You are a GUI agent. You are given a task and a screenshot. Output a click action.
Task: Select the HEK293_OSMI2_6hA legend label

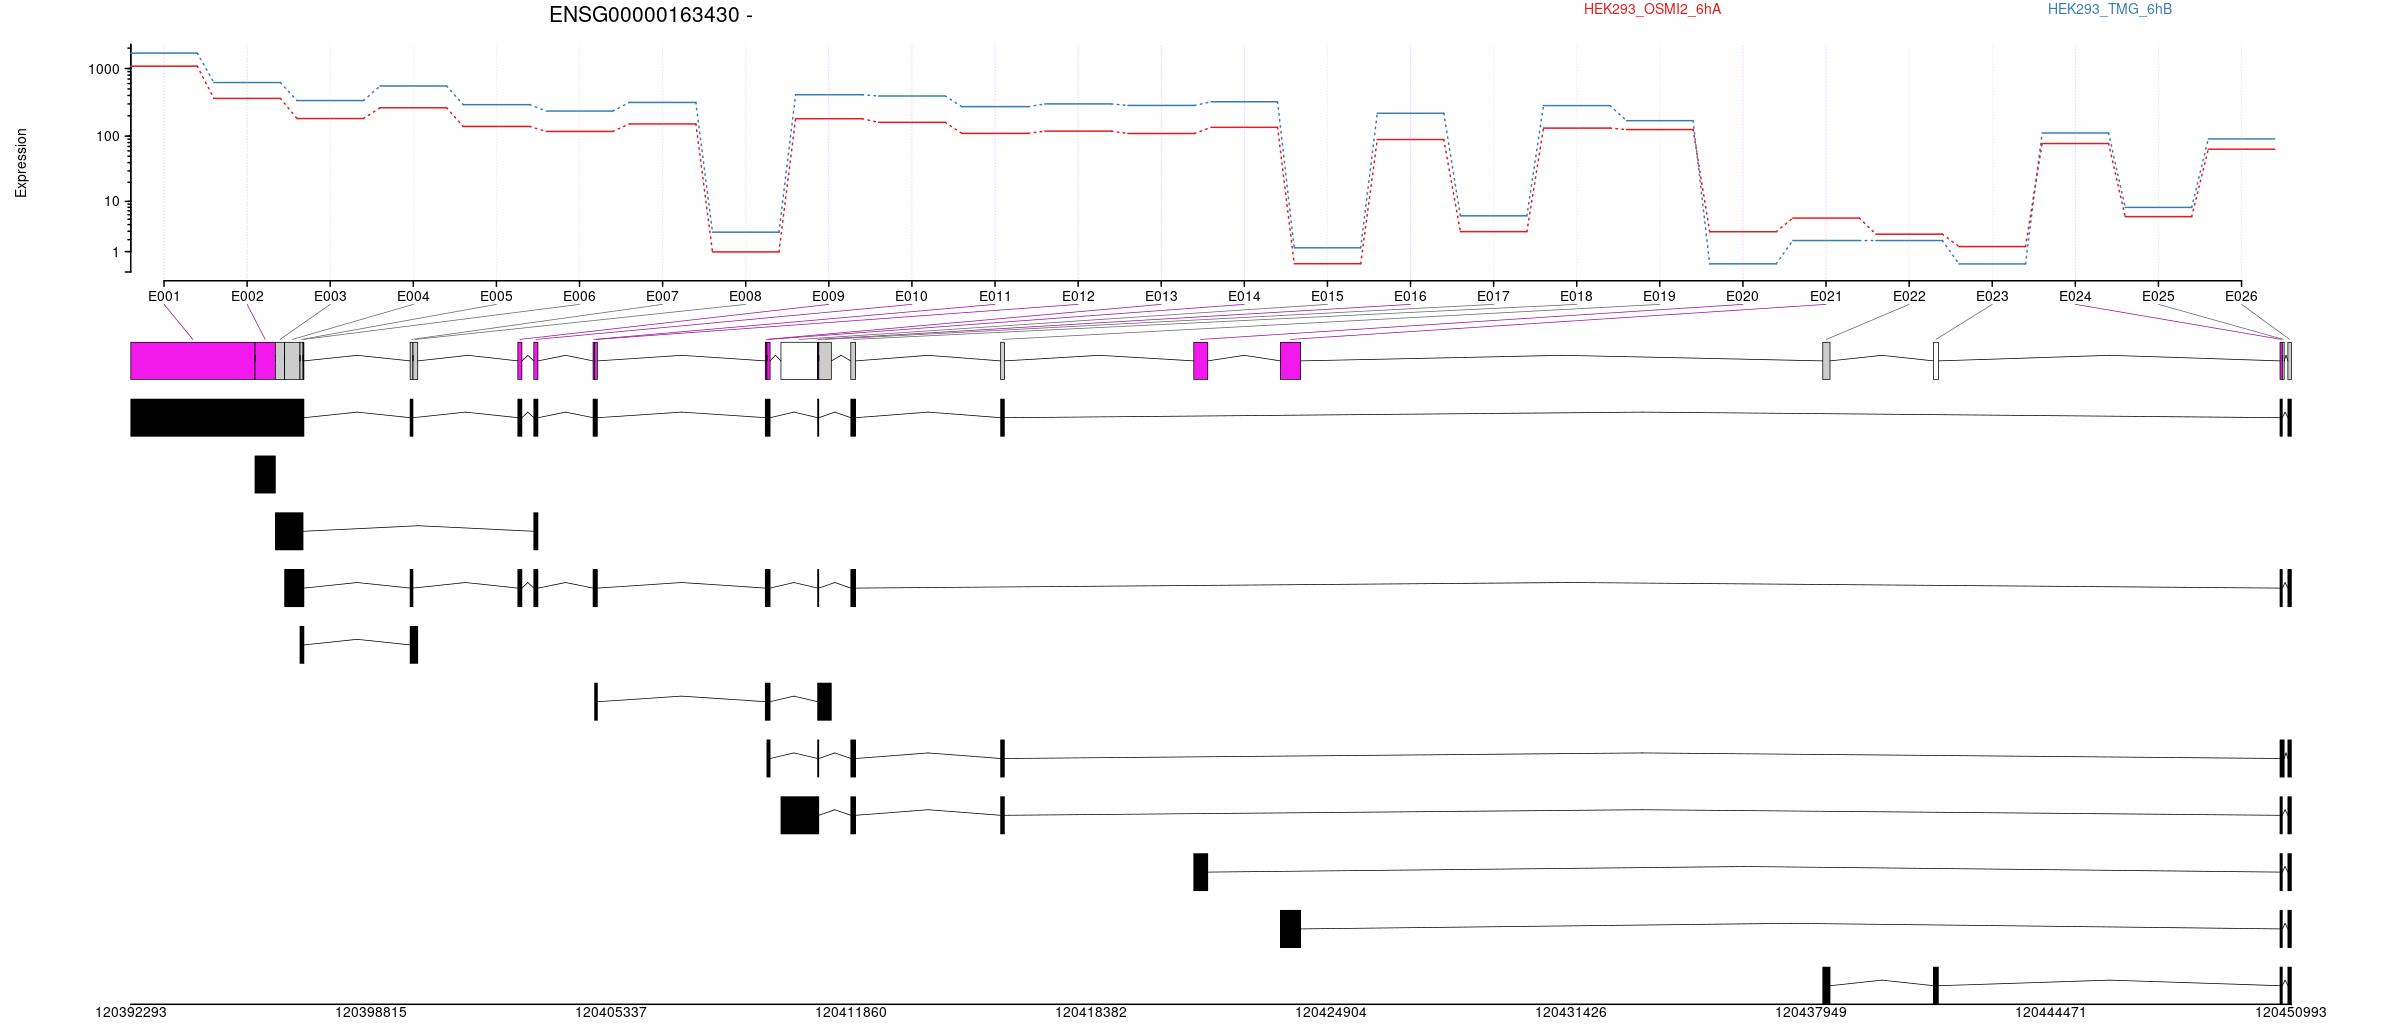point(1652,9)
